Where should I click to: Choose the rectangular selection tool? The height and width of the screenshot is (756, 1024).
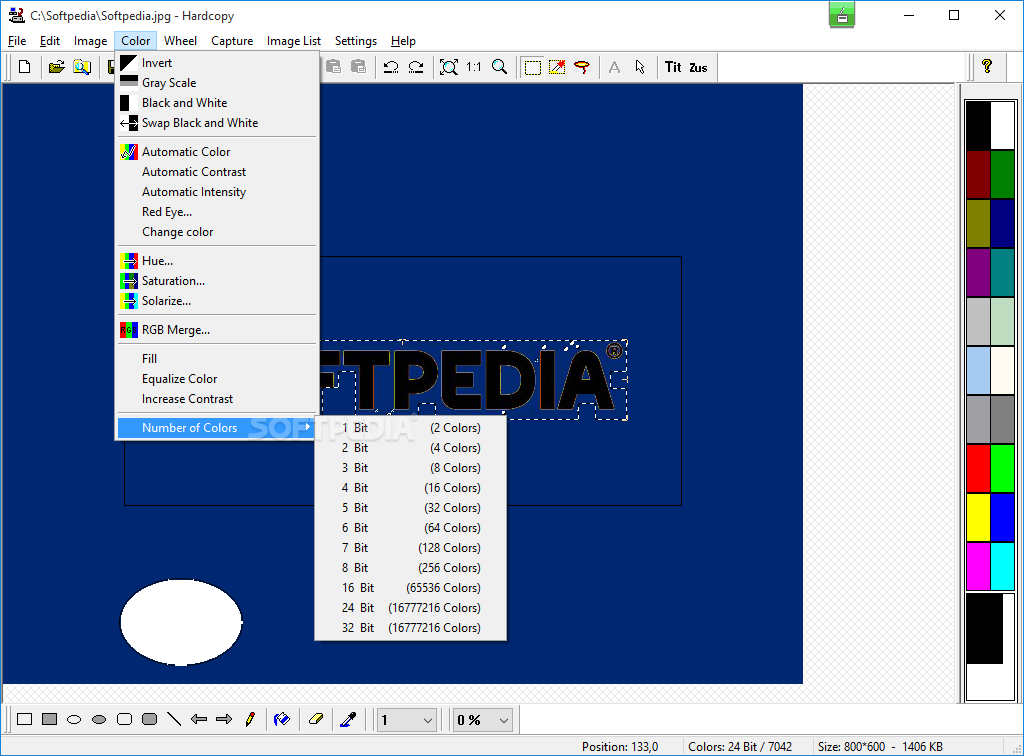532,67
